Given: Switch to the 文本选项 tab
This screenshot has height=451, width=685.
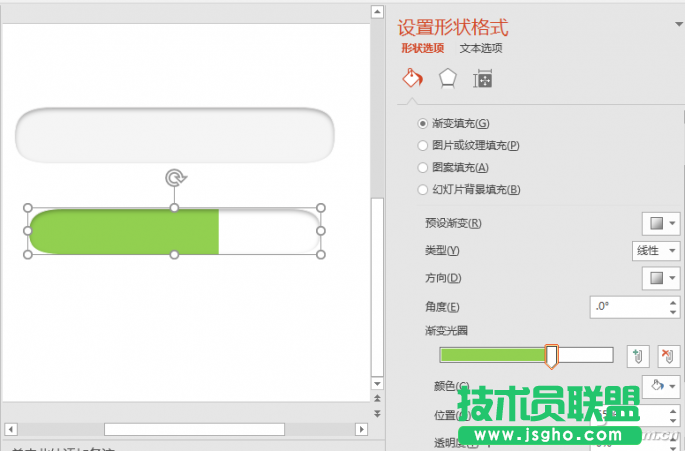Looking at the screenshot, I should [480, 48].
